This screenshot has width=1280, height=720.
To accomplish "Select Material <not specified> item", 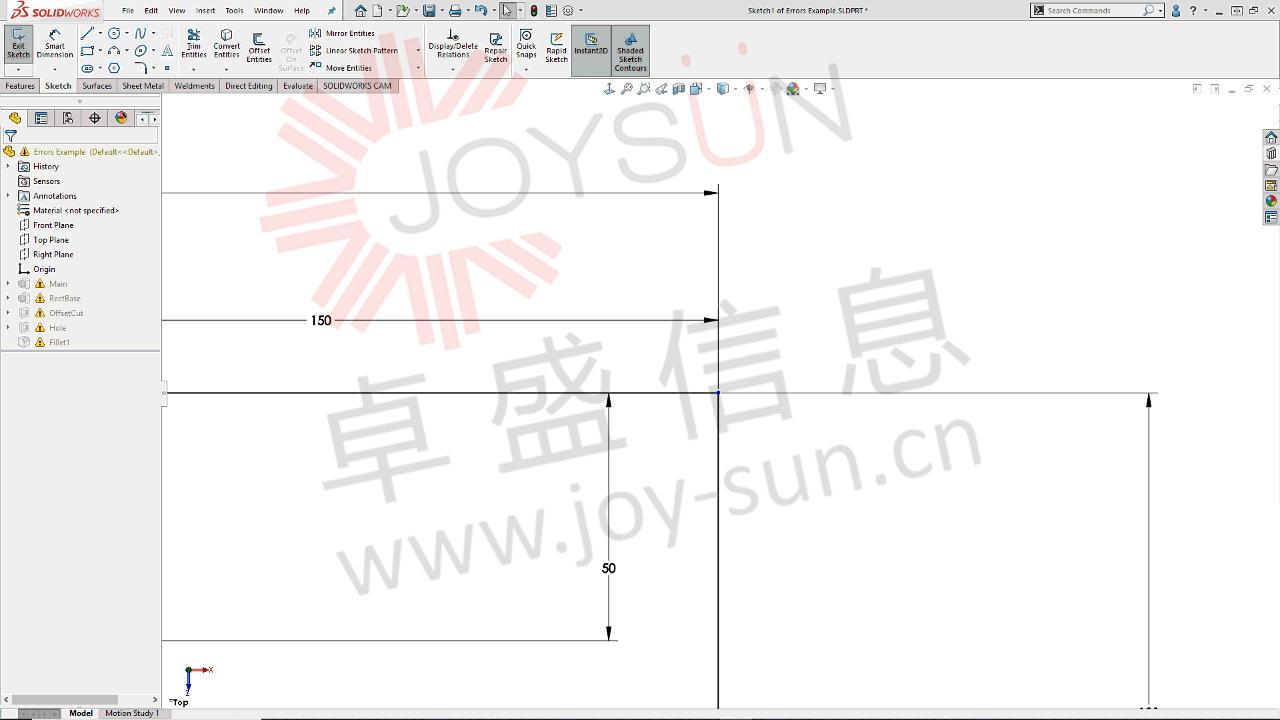I will click(76, 211).
